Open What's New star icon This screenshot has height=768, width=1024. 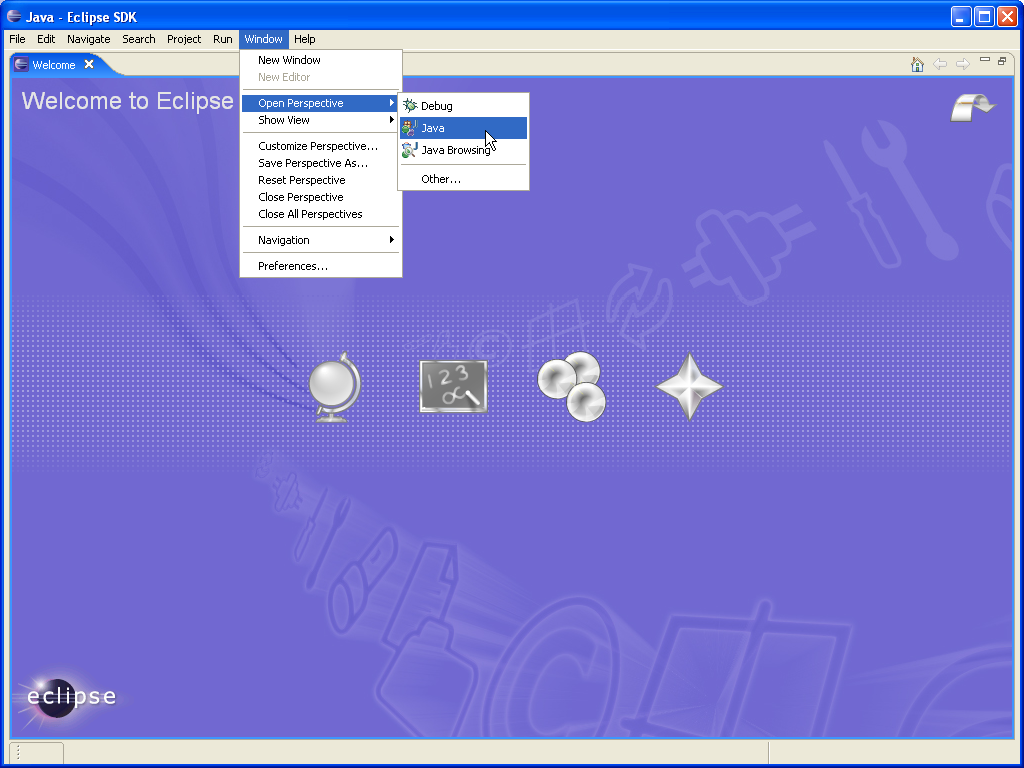point(689,386)
